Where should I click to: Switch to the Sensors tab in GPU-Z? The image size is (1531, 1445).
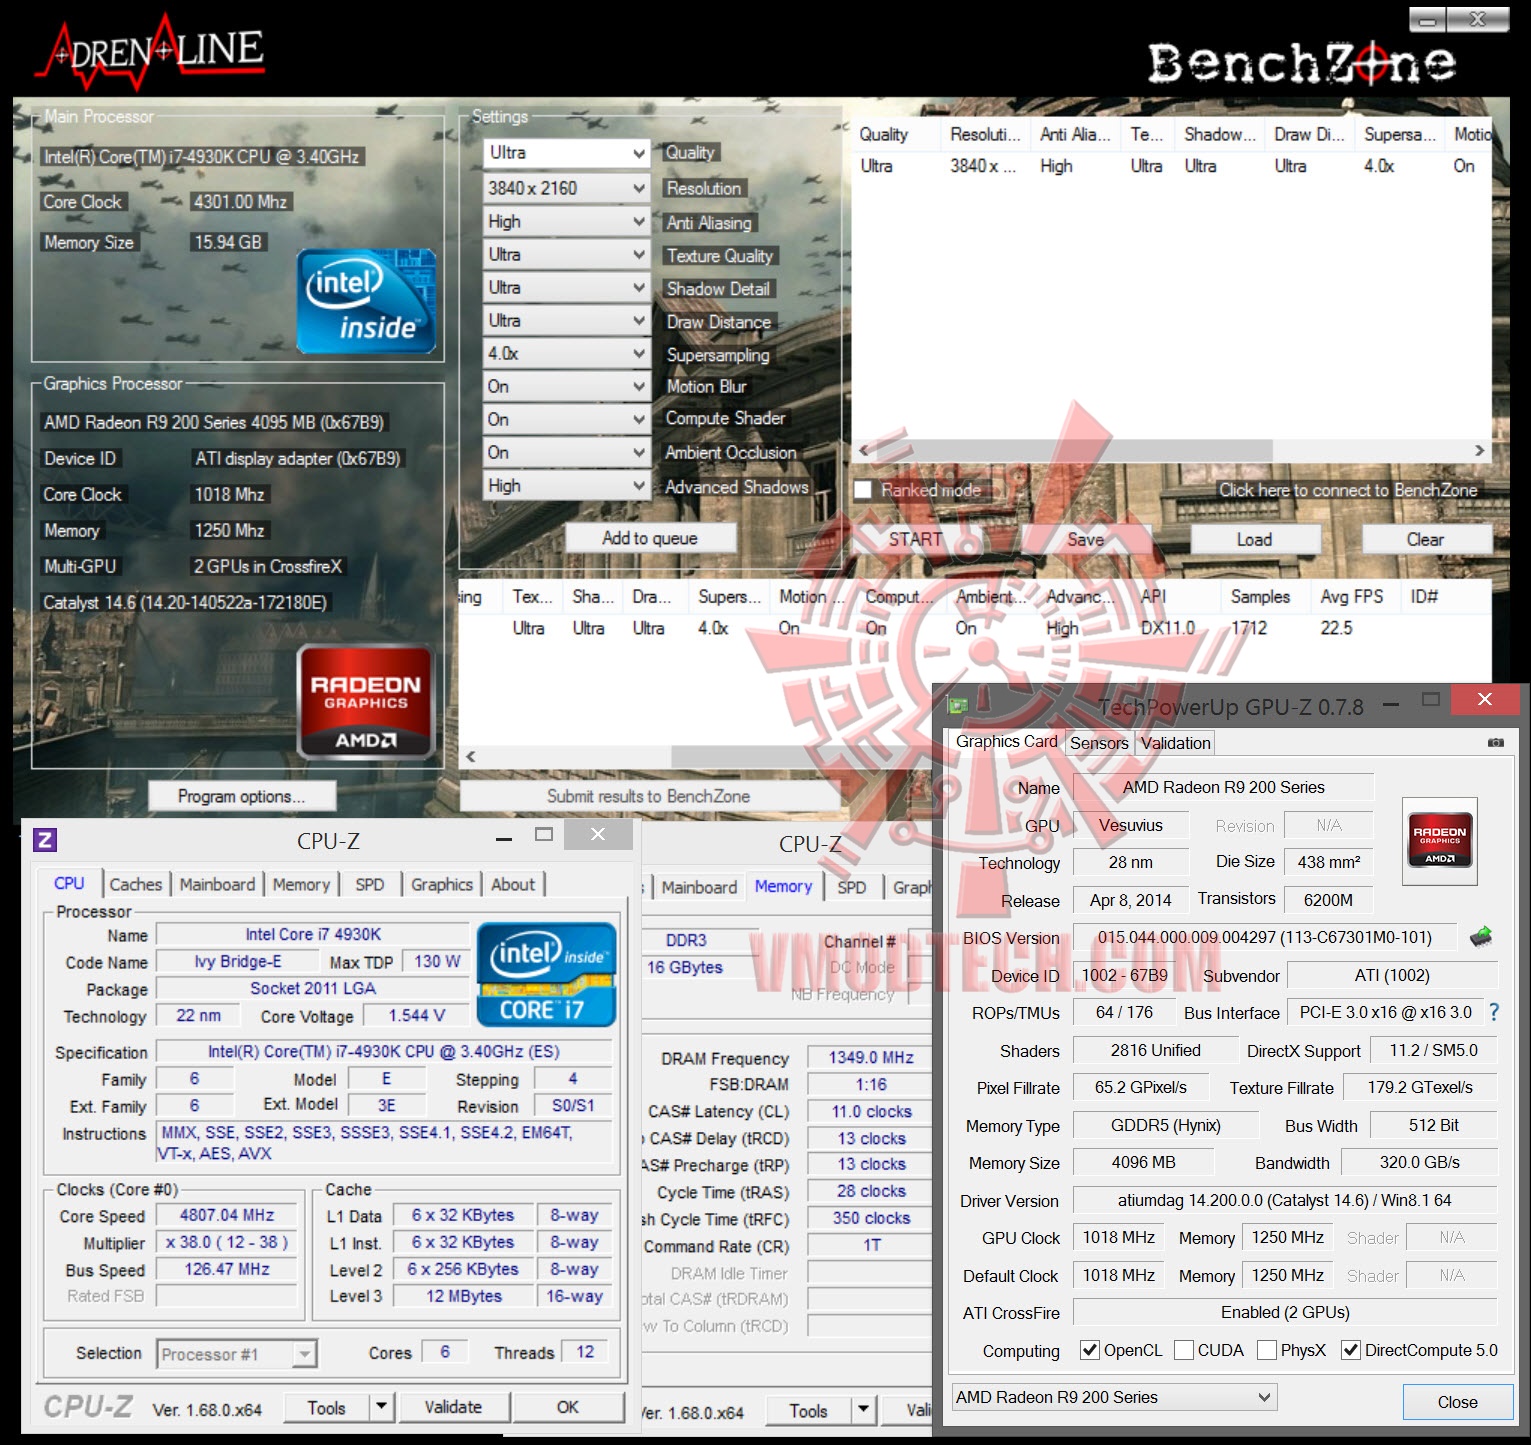[1099, 742]
